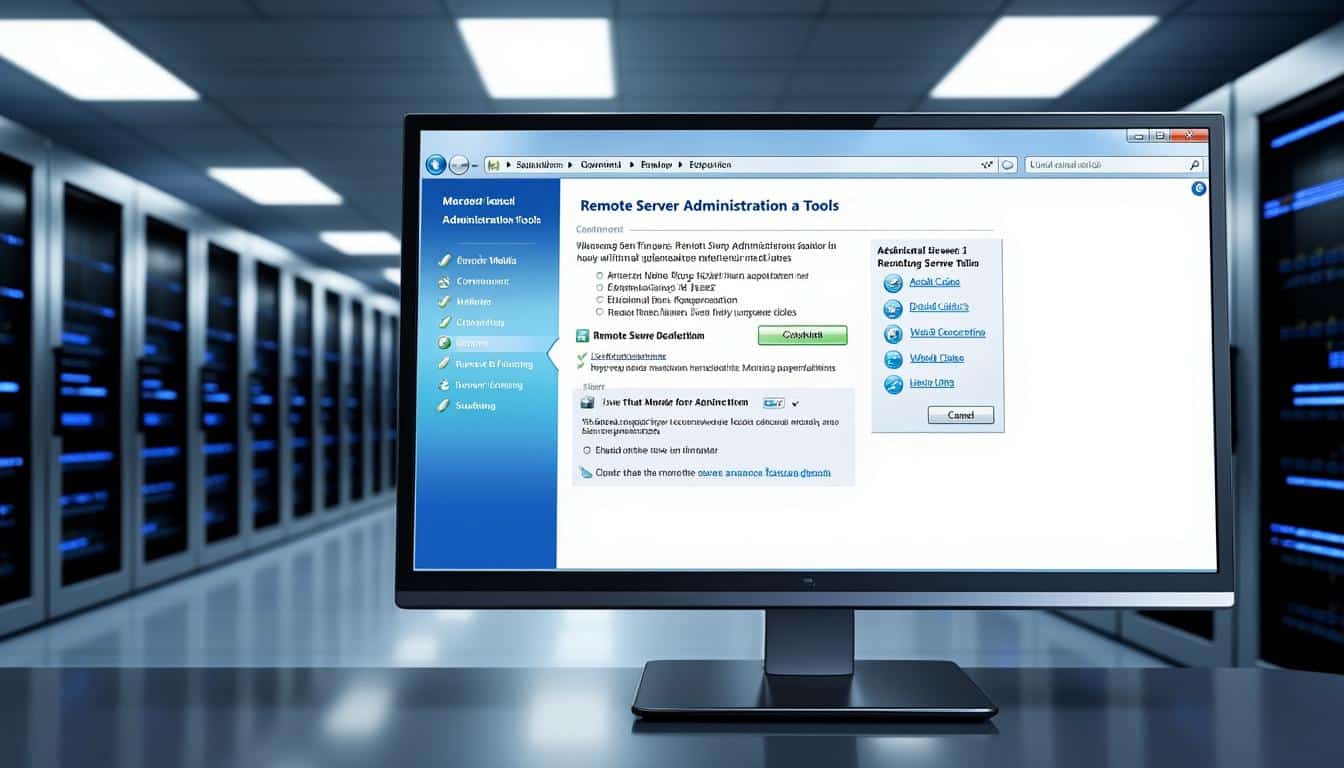Expand the address bar history dropdown arrow
The width and height of the screenshot is (1344, 768).
pyautogui.click(x=987, y=164)
